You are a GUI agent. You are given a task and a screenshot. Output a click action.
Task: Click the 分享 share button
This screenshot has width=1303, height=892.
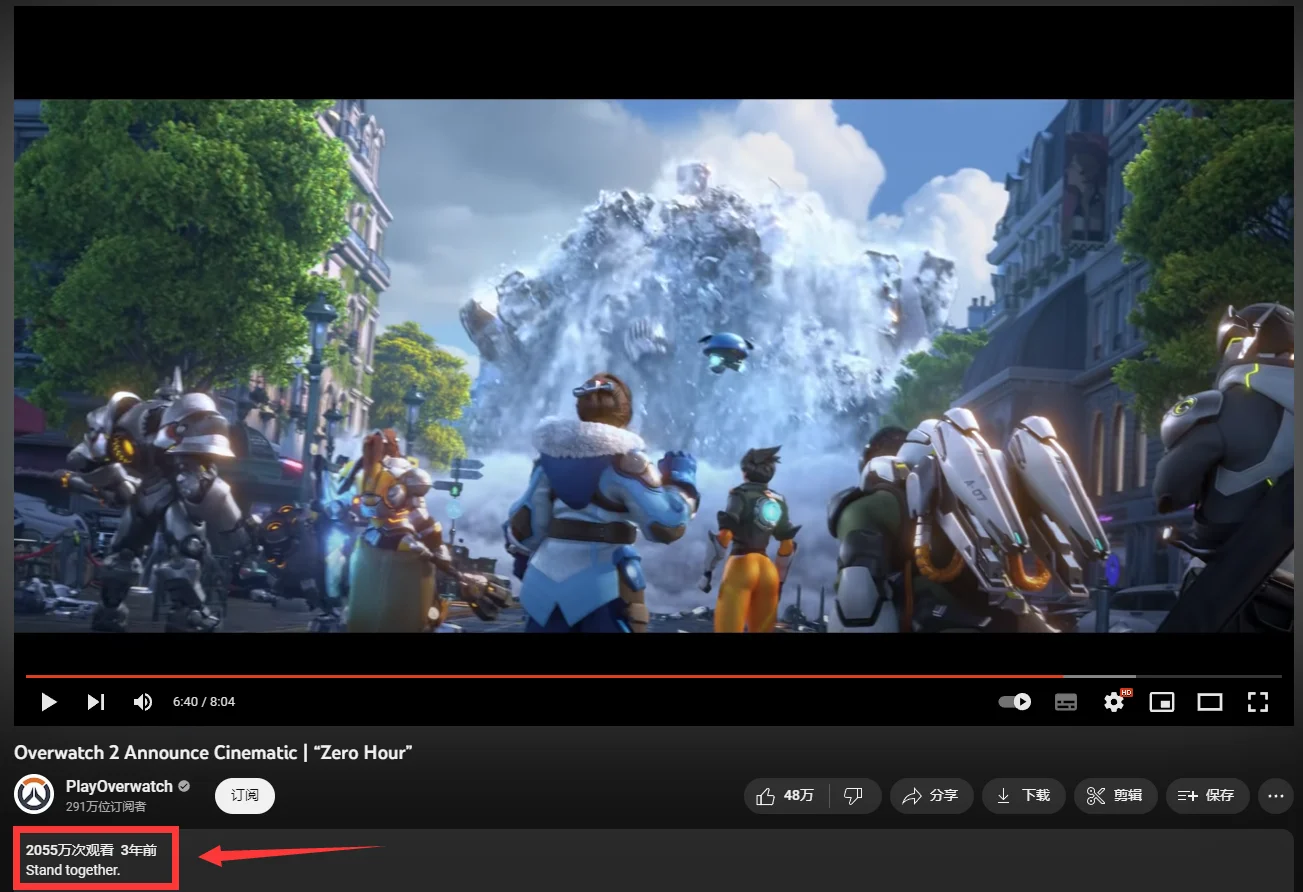click(x=930, y=796)
